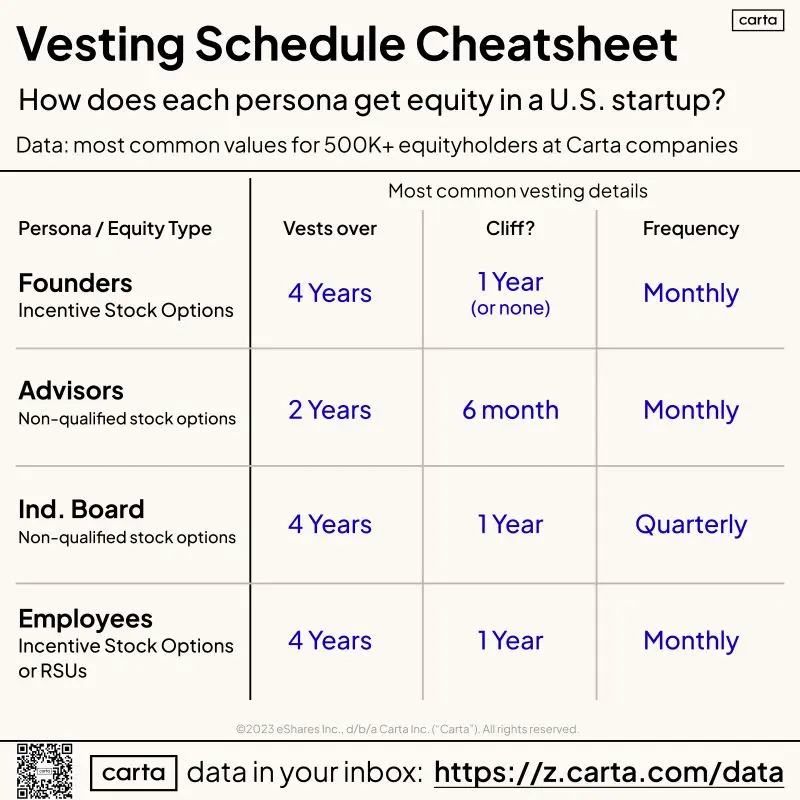
Task: Click the Quarterly frequency cell
Action: 691,525
